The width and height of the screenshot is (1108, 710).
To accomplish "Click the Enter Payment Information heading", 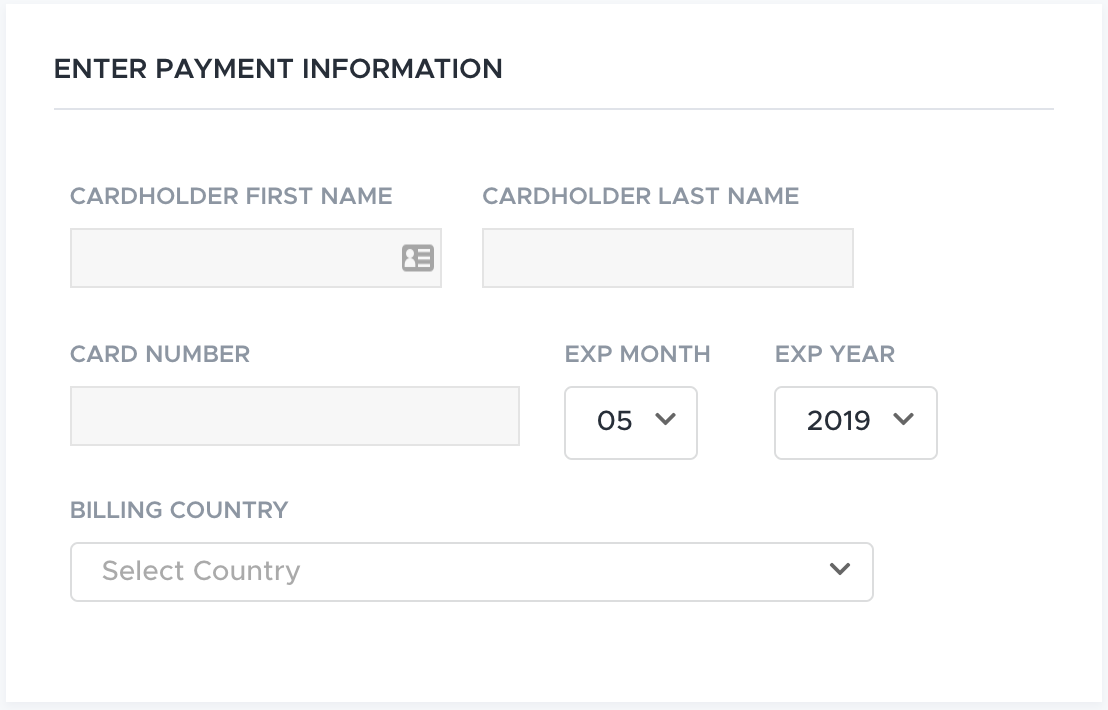I will [278, 69].
